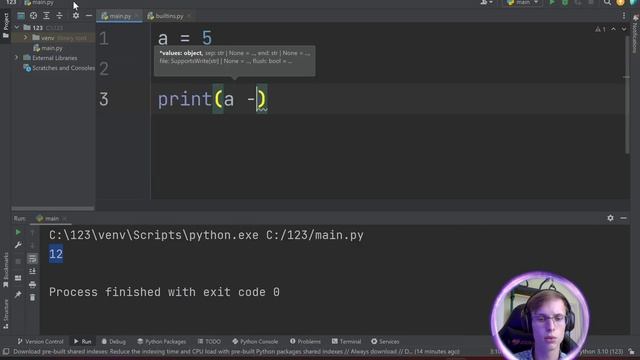Open the Version Control tool window
The height and width of the screenshot is (360, 640).
(40, 342)
